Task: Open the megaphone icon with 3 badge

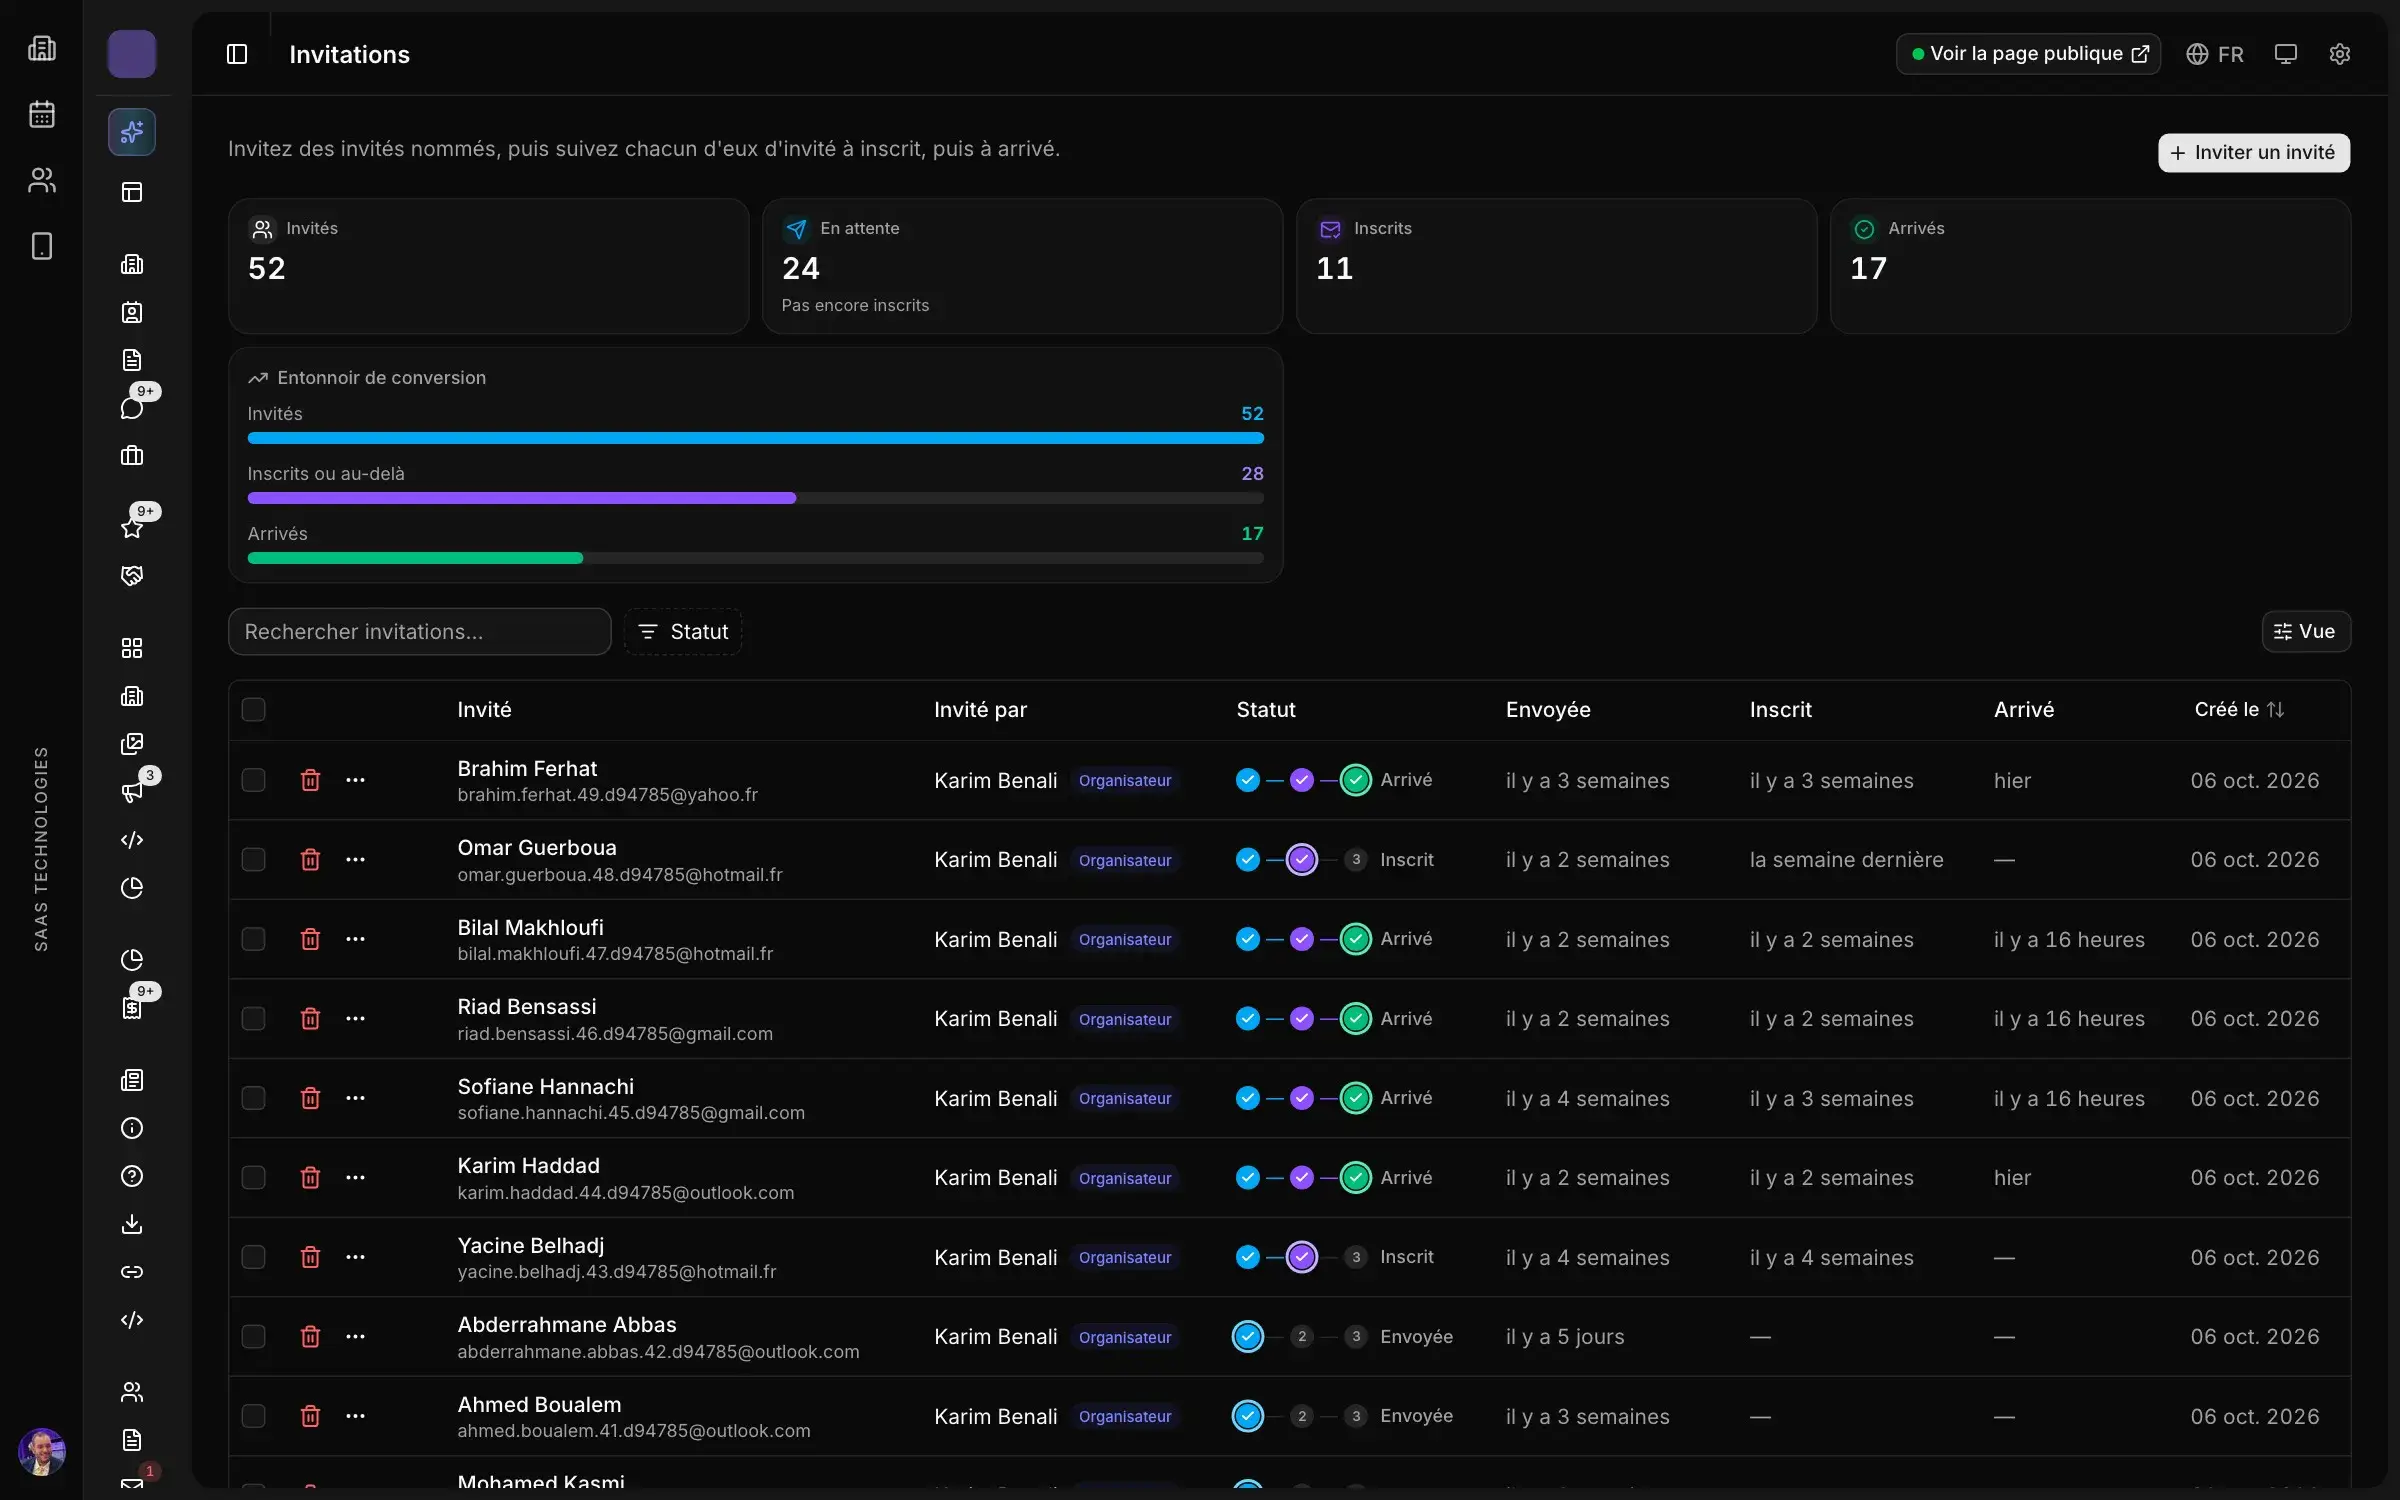Action: coord(132,792)
